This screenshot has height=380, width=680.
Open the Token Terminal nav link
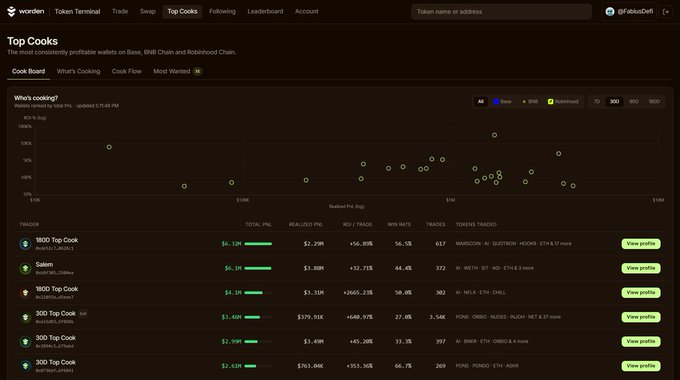pyautogui.click(x=77, y=12)
